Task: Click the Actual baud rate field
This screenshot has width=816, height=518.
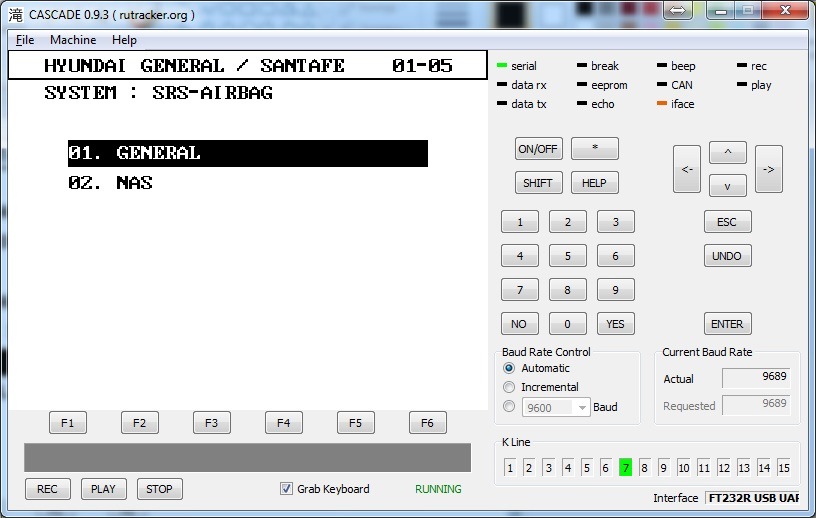Action: pyautogui.click(x=756, y=377)
